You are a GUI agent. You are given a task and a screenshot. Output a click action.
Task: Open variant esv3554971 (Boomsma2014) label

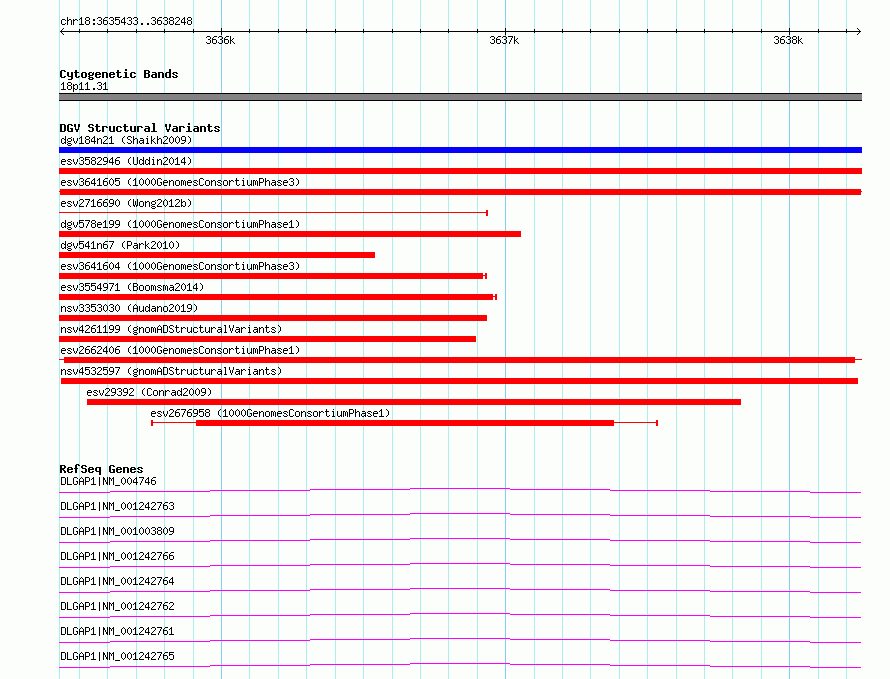tap(132, 287)
